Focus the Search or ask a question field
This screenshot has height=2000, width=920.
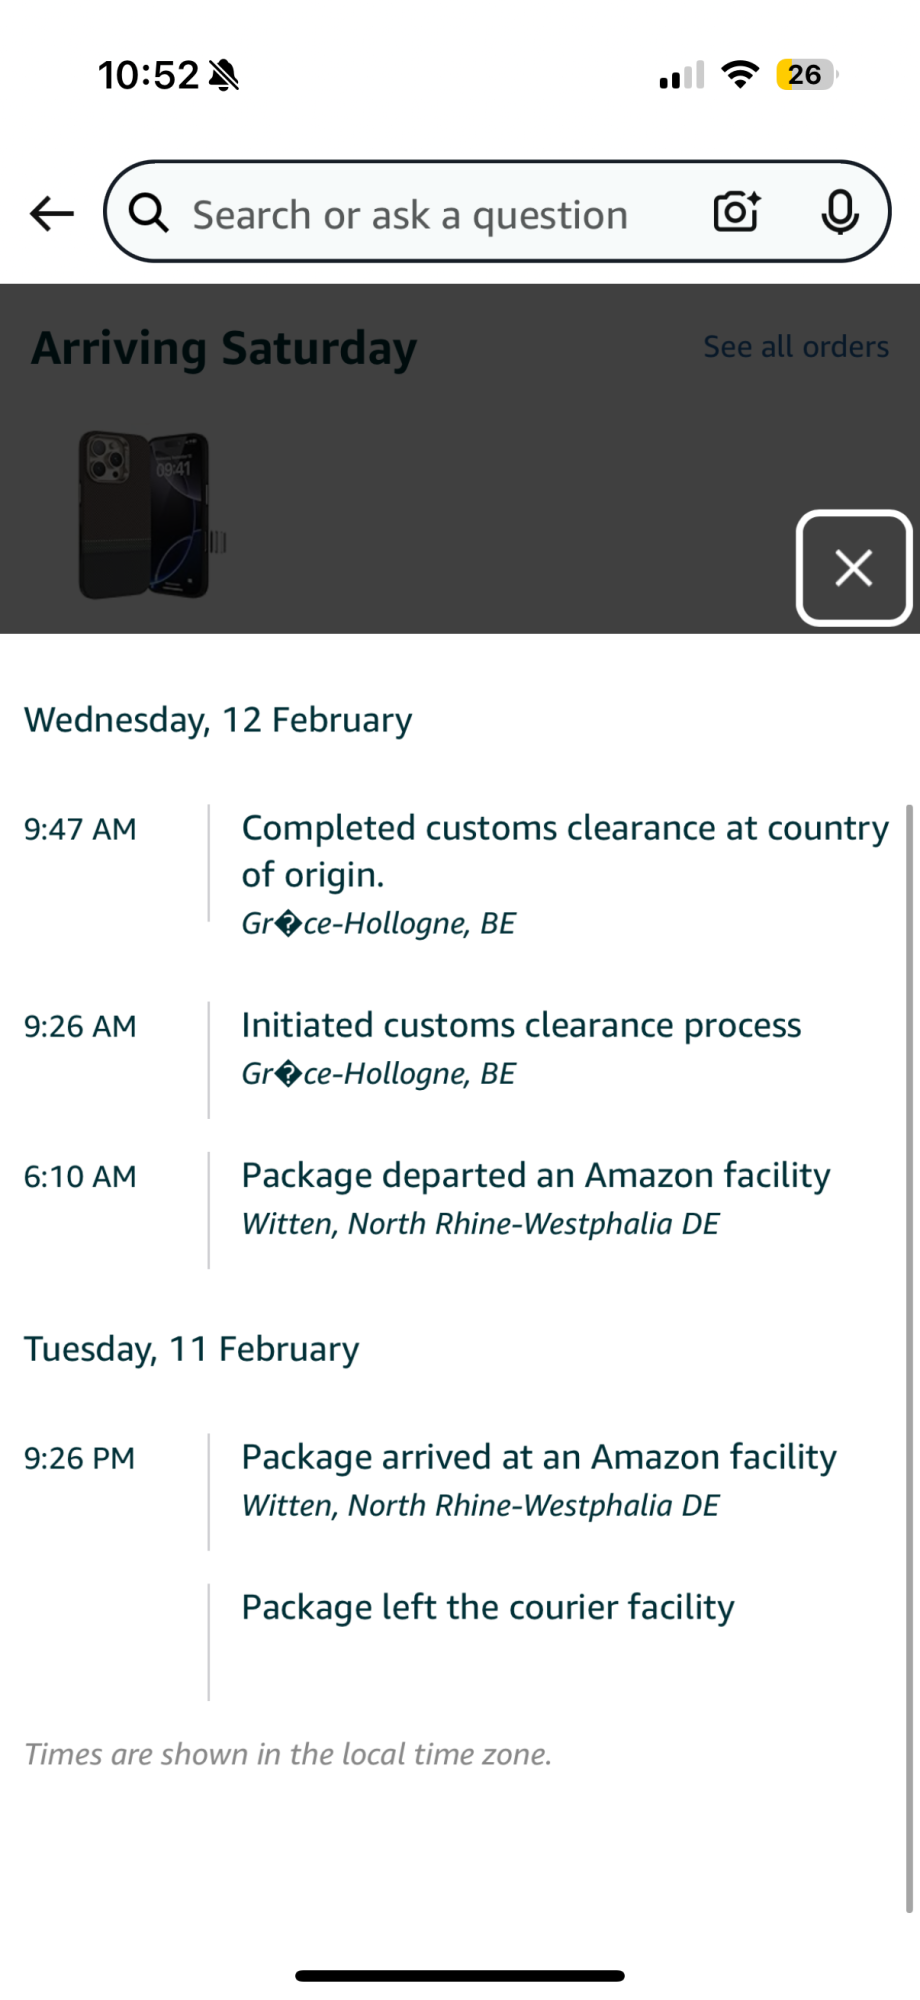click(x=497, y=212)
